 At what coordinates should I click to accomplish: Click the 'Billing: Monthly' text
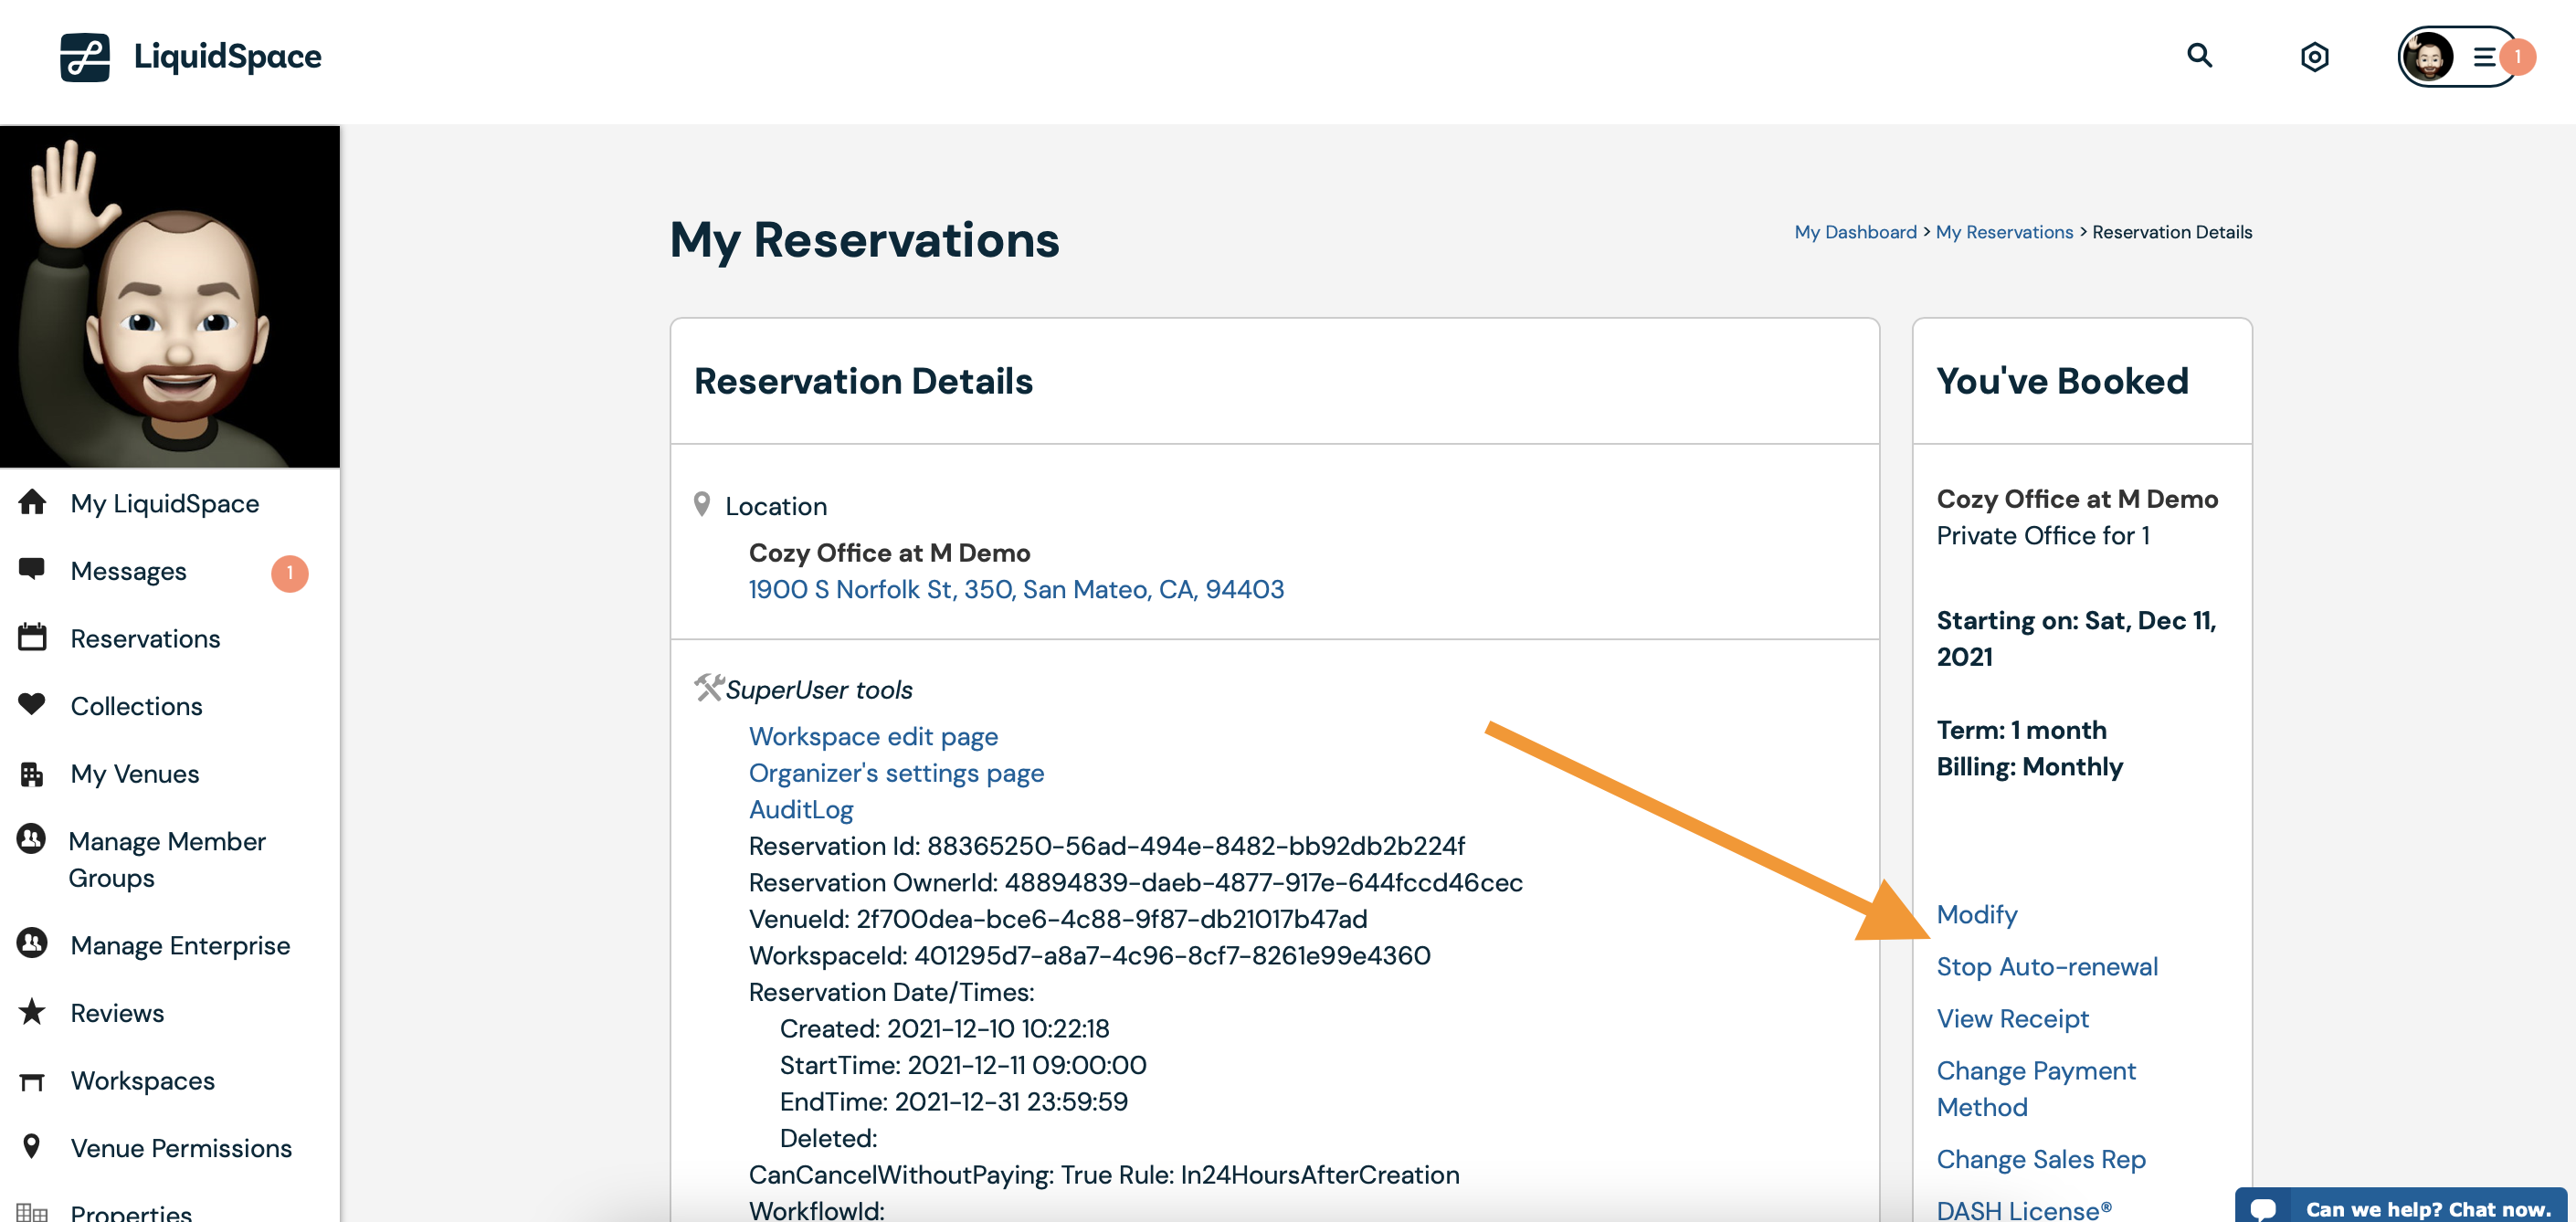[2029, 767]
